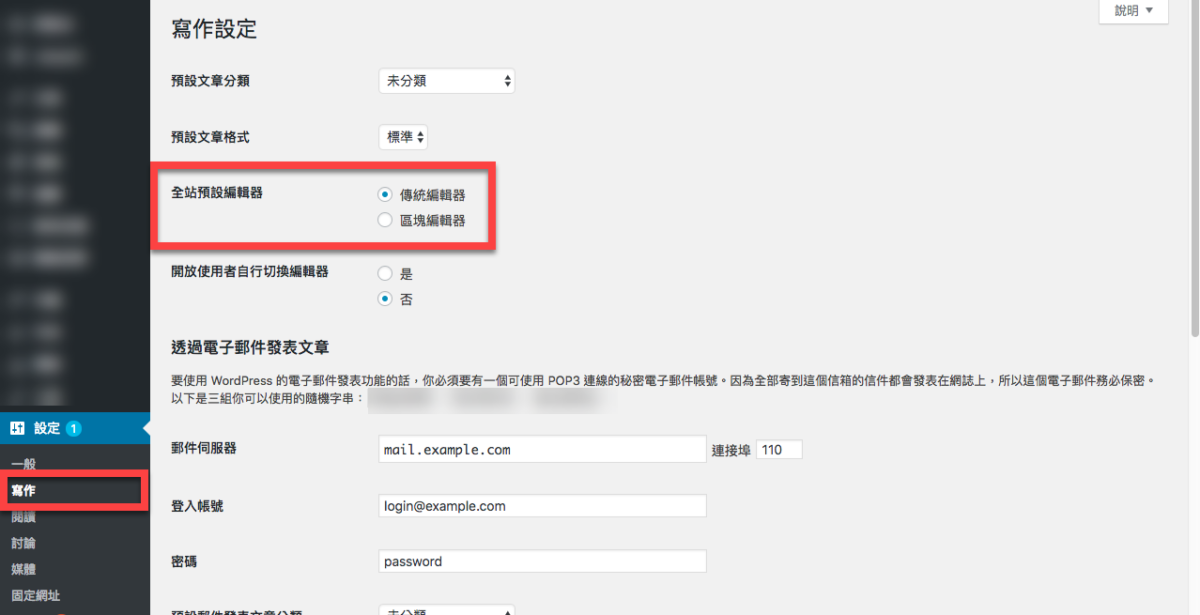Viewport: 1200px width, 615px height.
Task: Click the 郵件伺服器 input field
Action: (543, 449)
